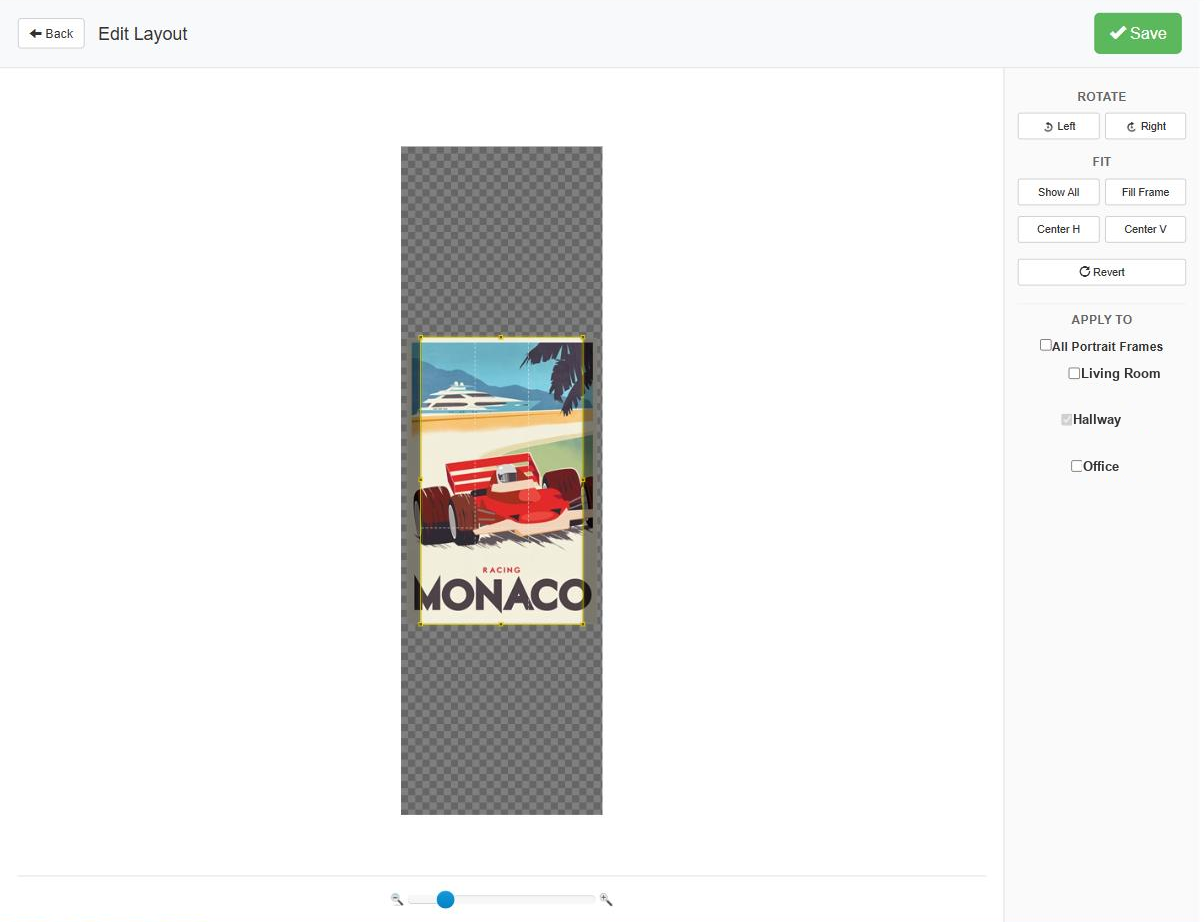Save the layout changes
Viewport: 1204px width, 922px height.
point(1138,34)
